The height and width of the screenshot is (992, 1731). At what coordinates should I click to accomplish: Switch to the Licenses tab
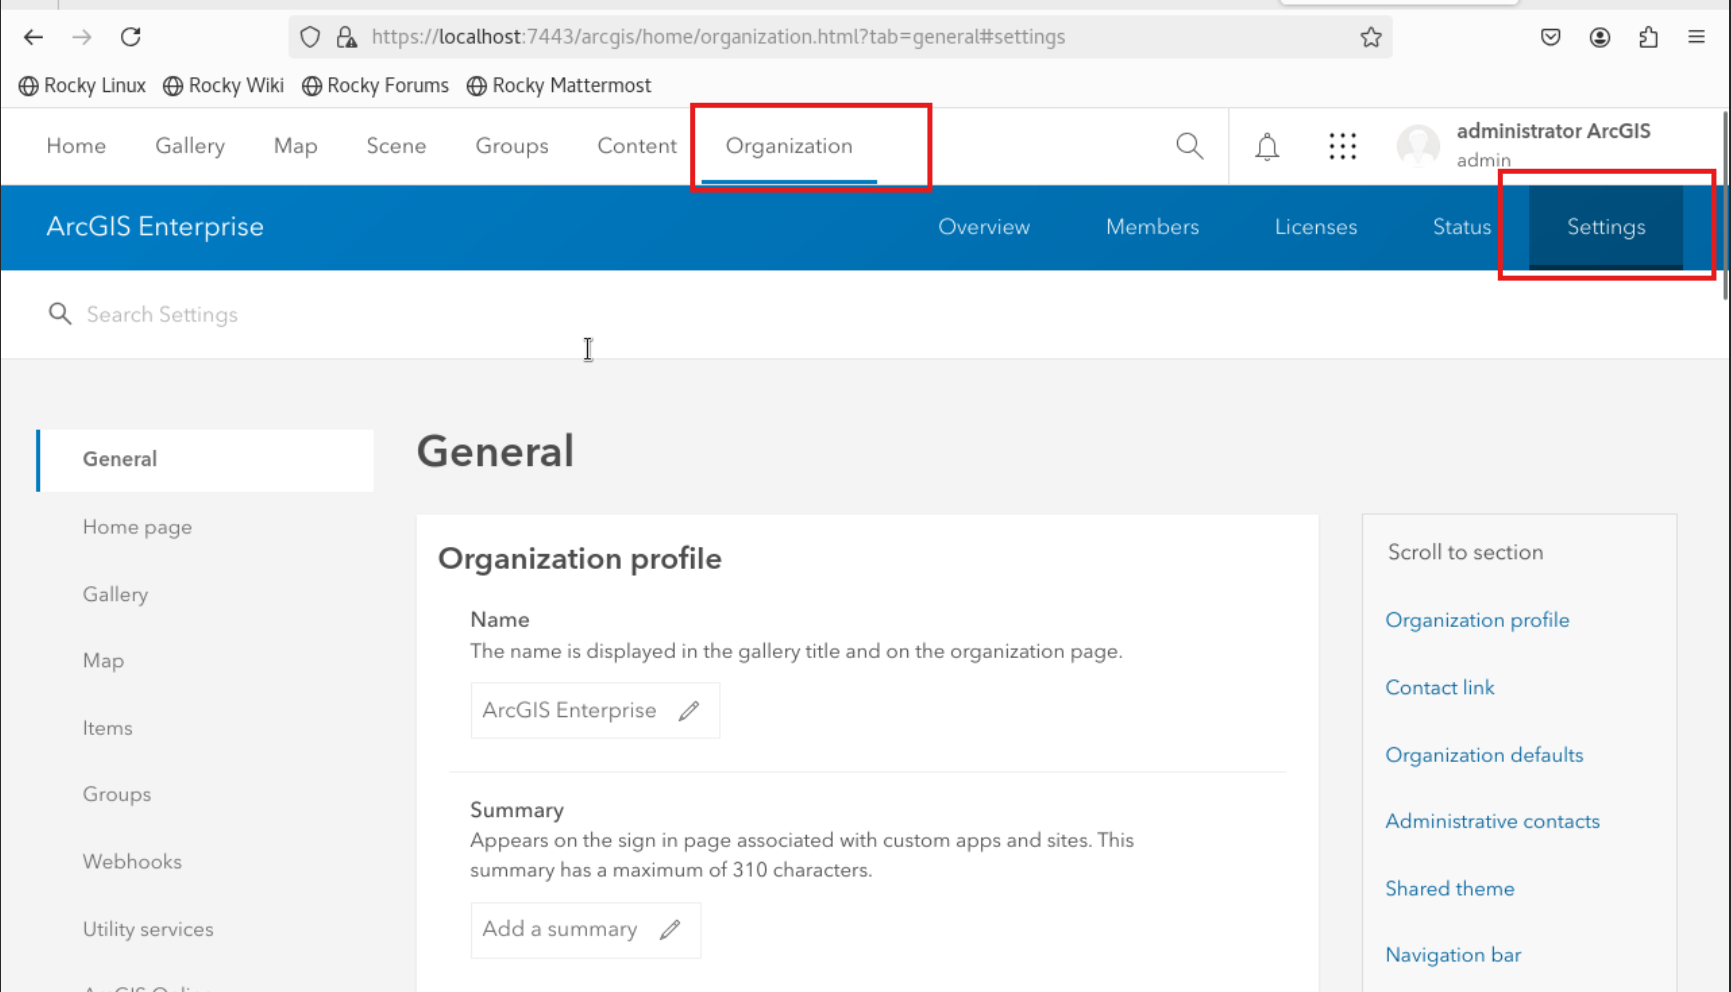tap(1316, 227)
